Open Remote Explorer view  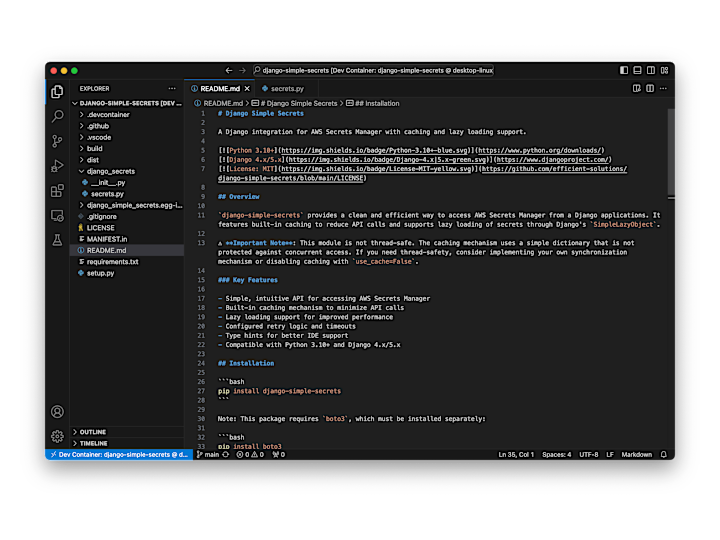(57, 215)
